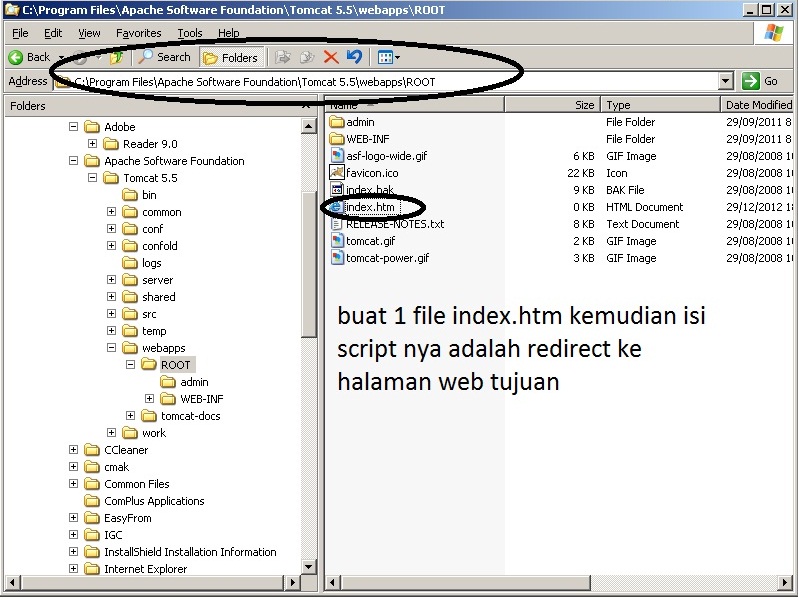Viewport: 798px width, 600px height.
Task: Collapse the Tomcat 5.5 node
Action: [92, 178]
